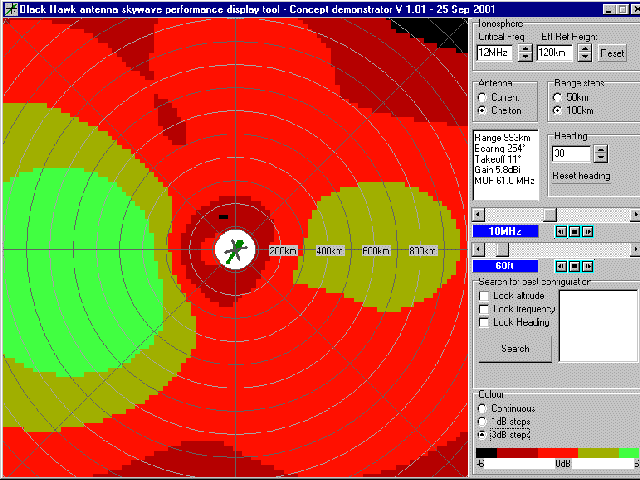The width and height of the screenshot is (640, 480).
Task: Click the 0dB label under the colour legend
Action: 563,464
